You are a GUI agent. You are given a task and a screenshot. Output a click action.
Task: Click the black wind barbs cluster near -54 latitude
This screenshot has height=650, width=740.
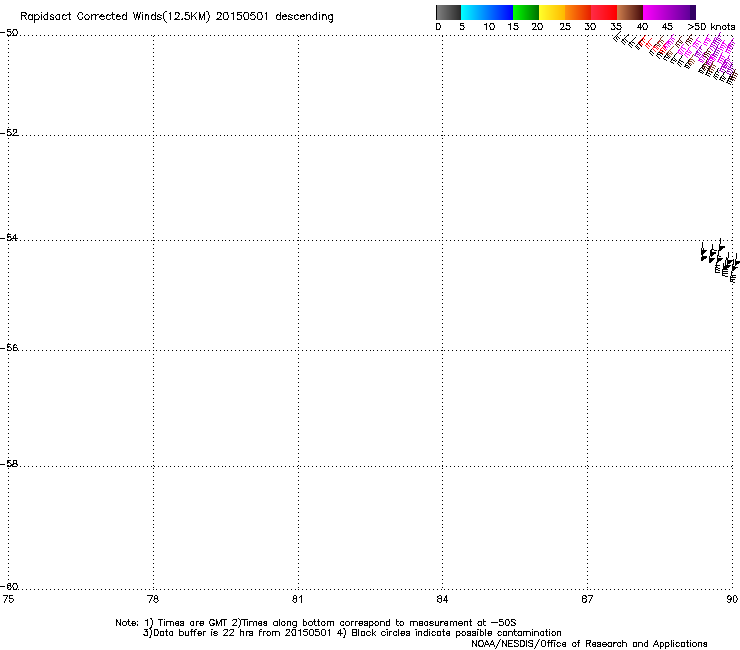click(x=719, y=260)
